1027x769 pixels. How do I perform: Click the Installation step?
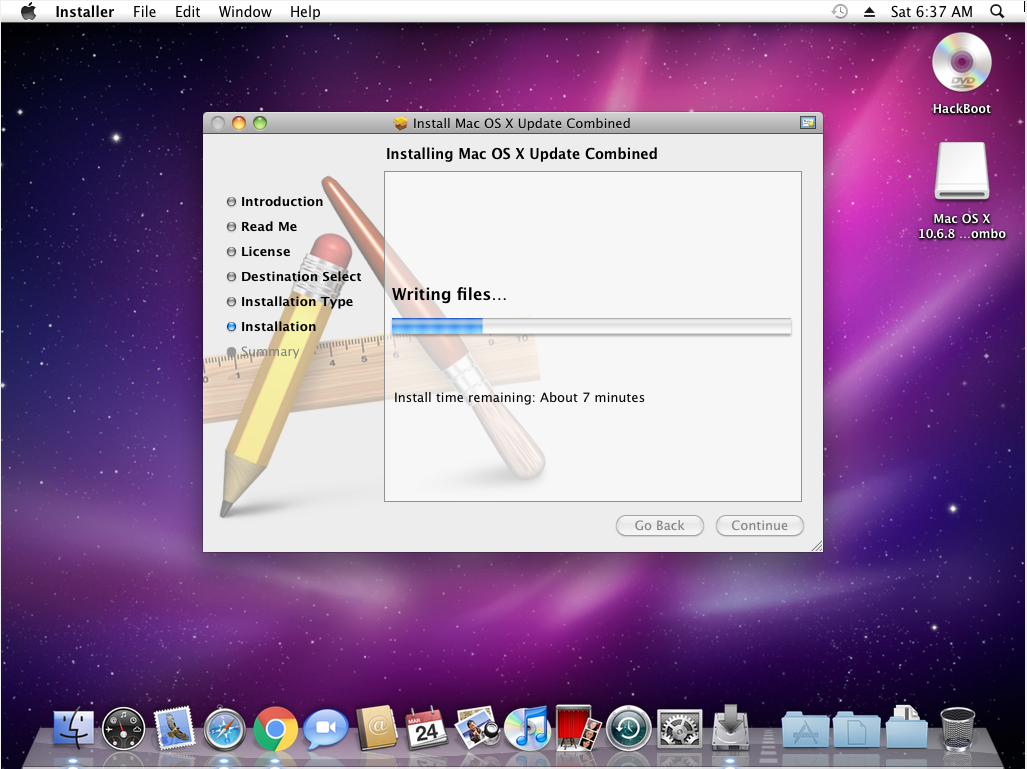(x=272, y=326)
